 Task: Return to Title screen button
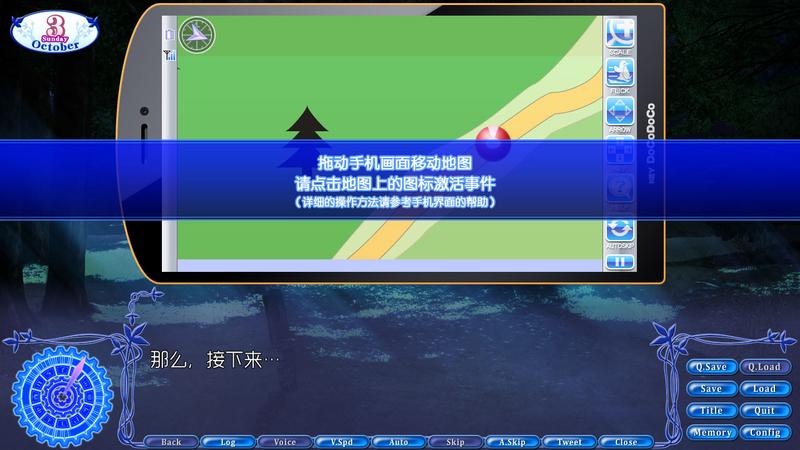[x=711, y=411]
